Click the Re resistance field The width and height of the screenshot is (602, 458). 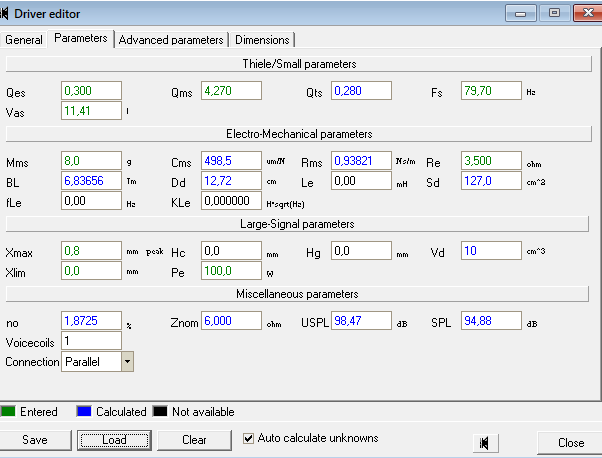(x=491, y=160)
